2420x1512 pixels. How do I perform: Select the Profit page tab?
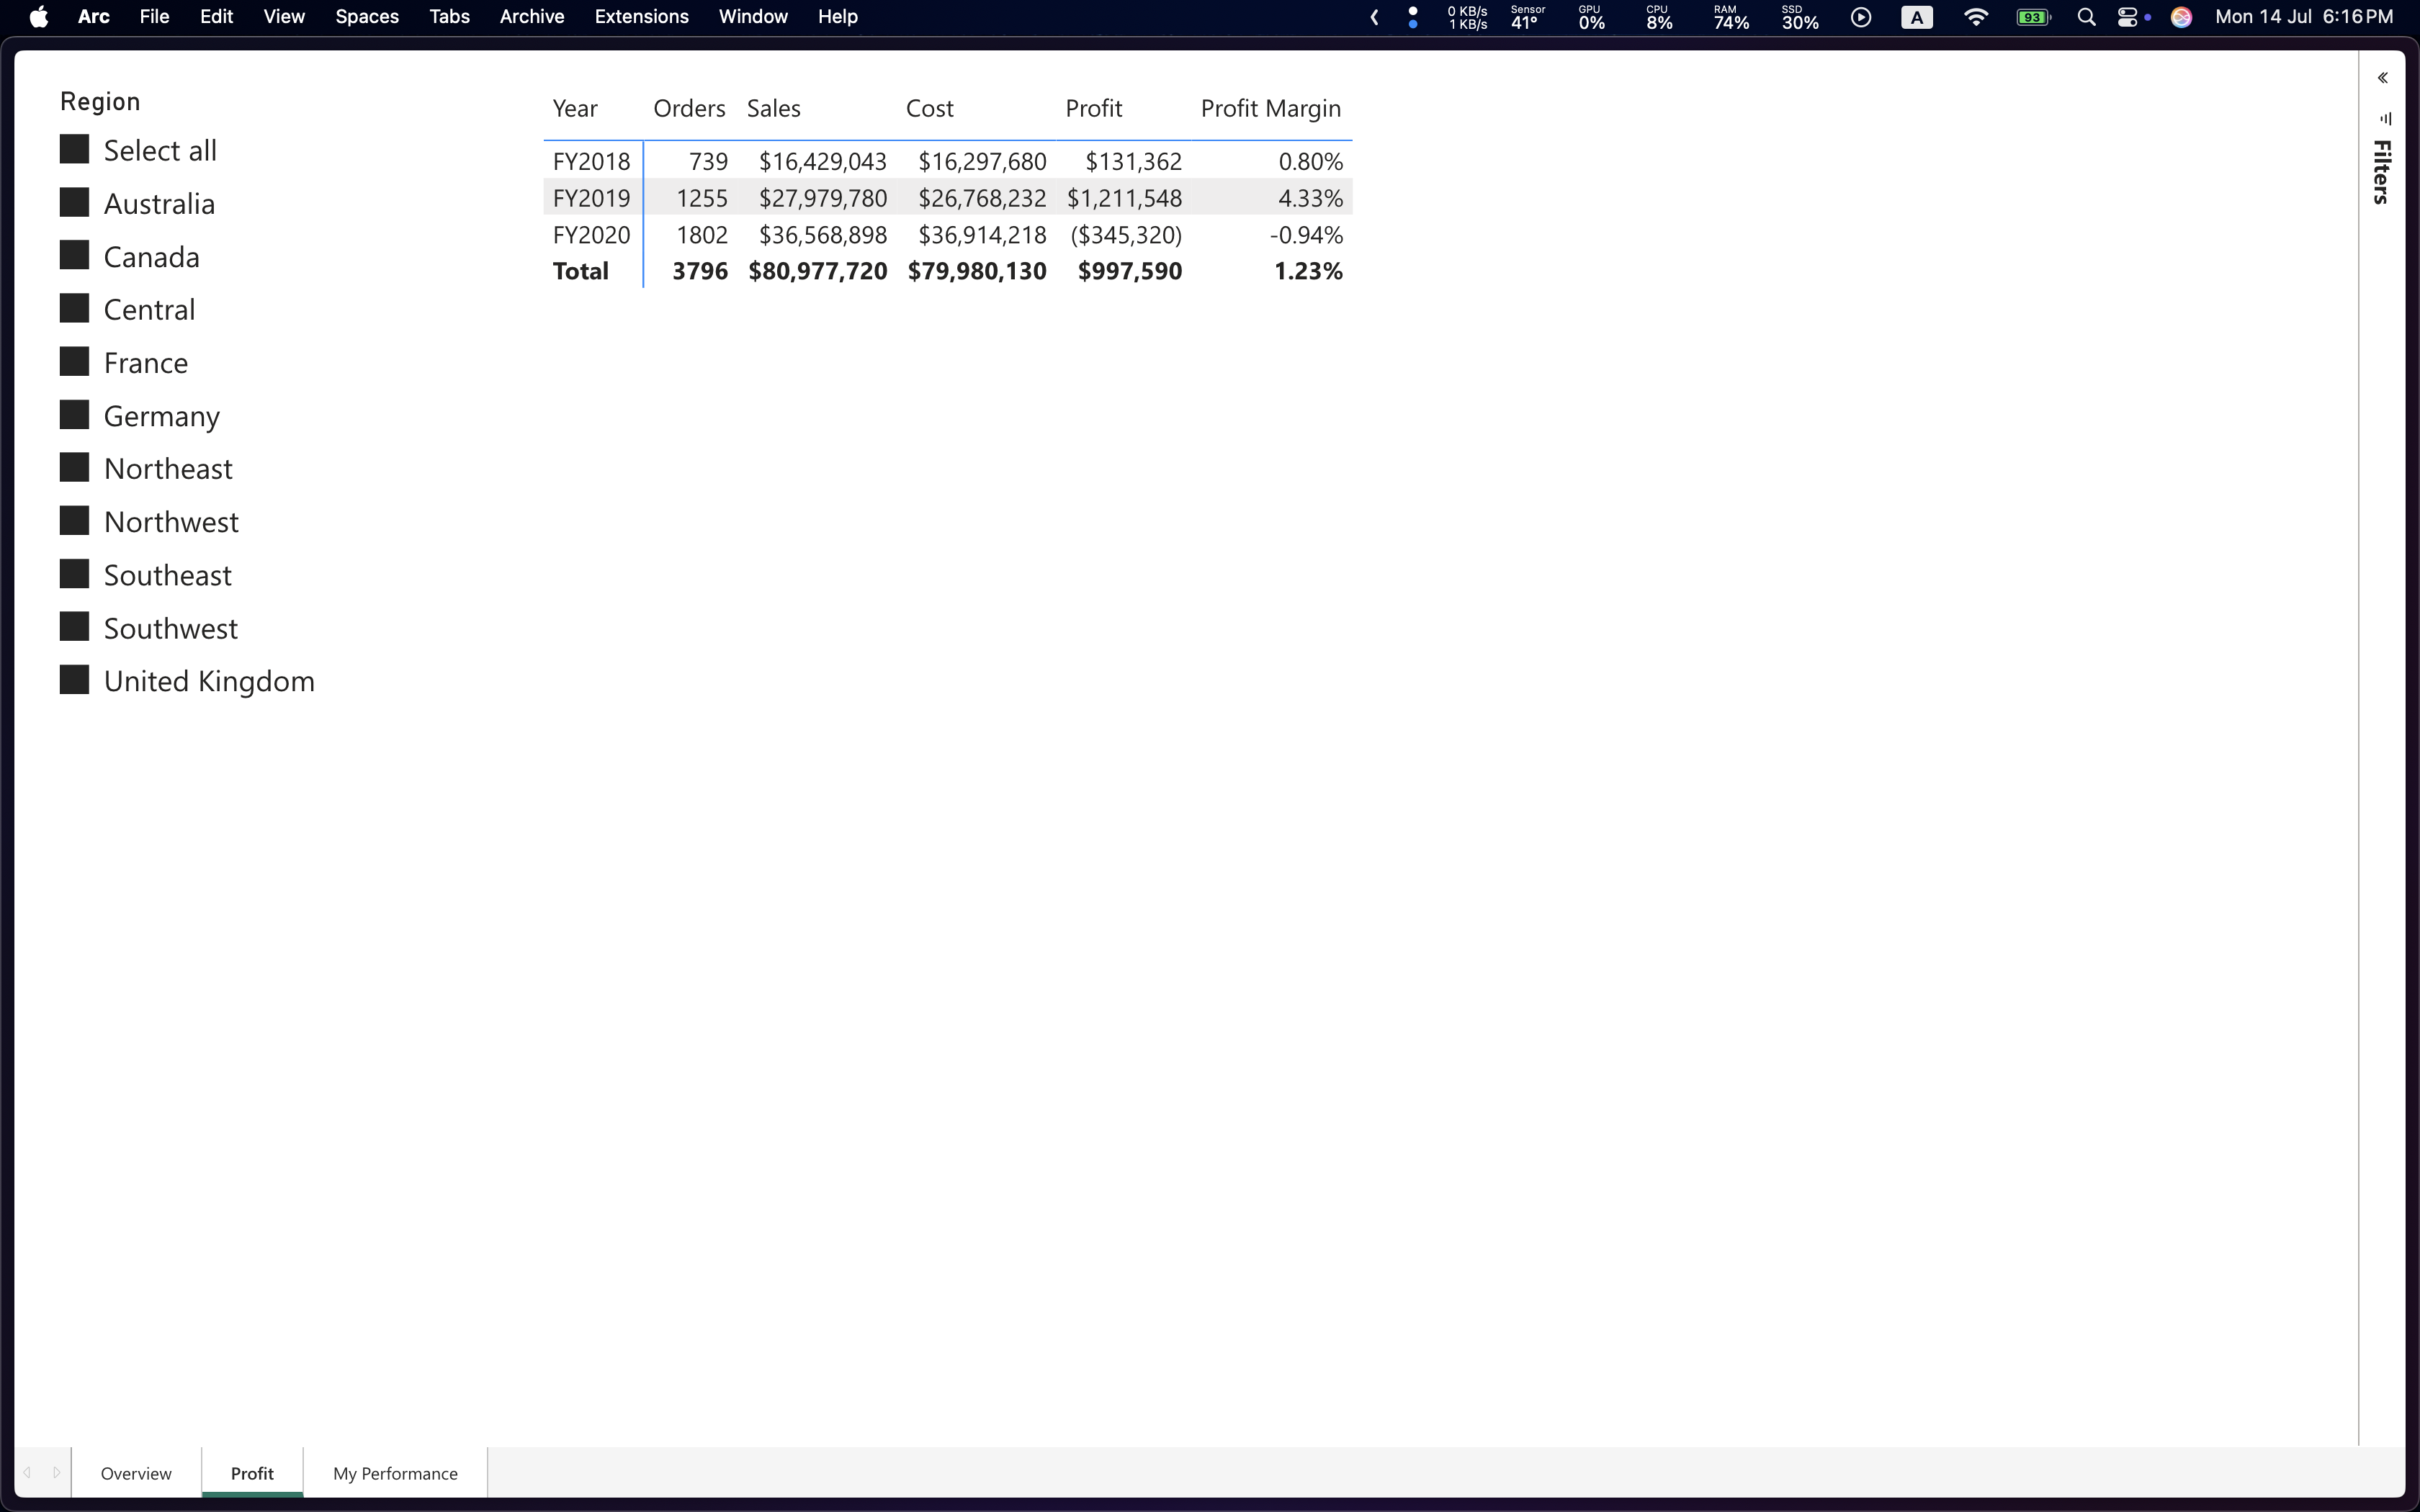(252, 1473)
